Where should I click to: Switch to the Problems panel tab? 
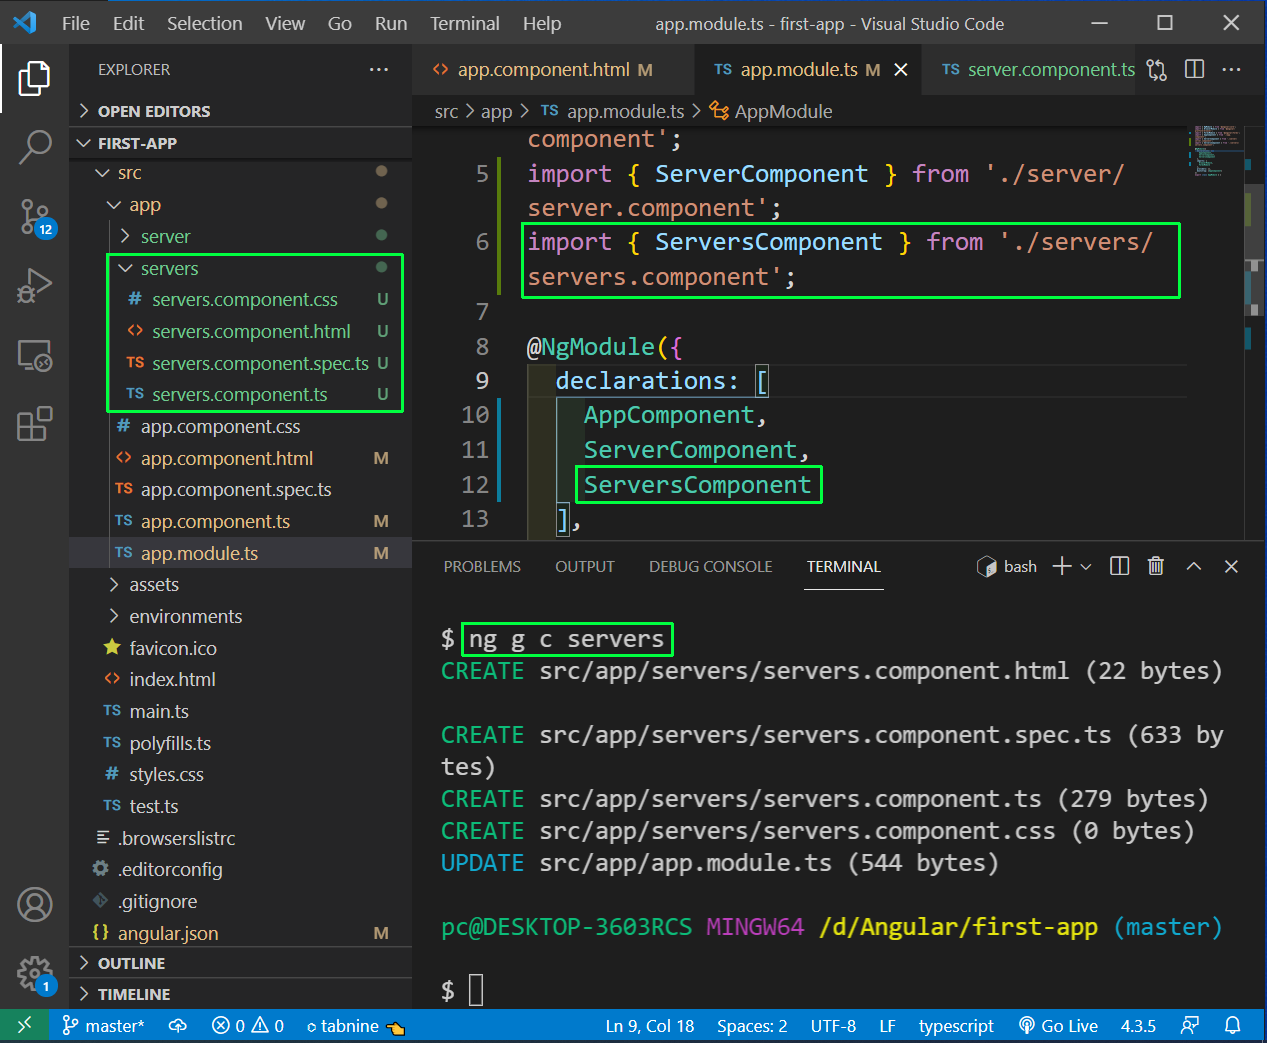[x=482, y=566]
